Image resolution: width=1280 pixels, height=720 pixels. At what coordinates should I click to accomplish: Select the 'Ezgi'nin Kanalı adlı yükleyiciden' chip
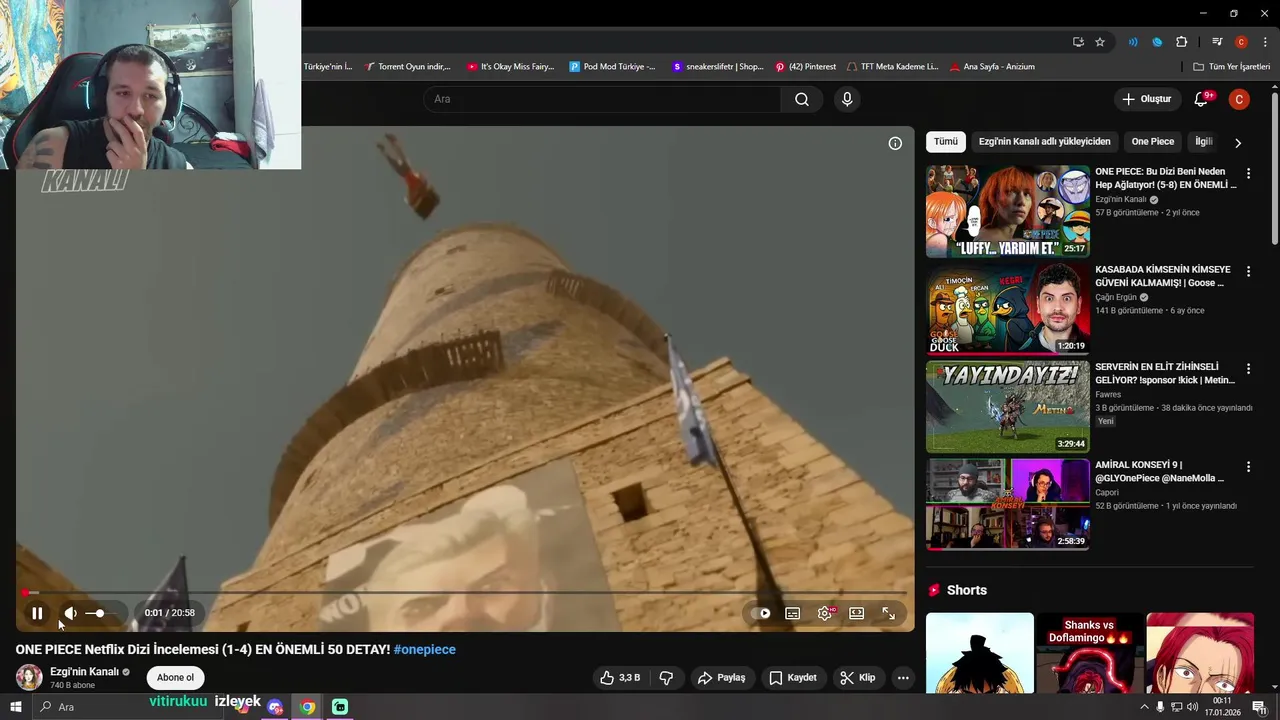(x=1044, y=142)
